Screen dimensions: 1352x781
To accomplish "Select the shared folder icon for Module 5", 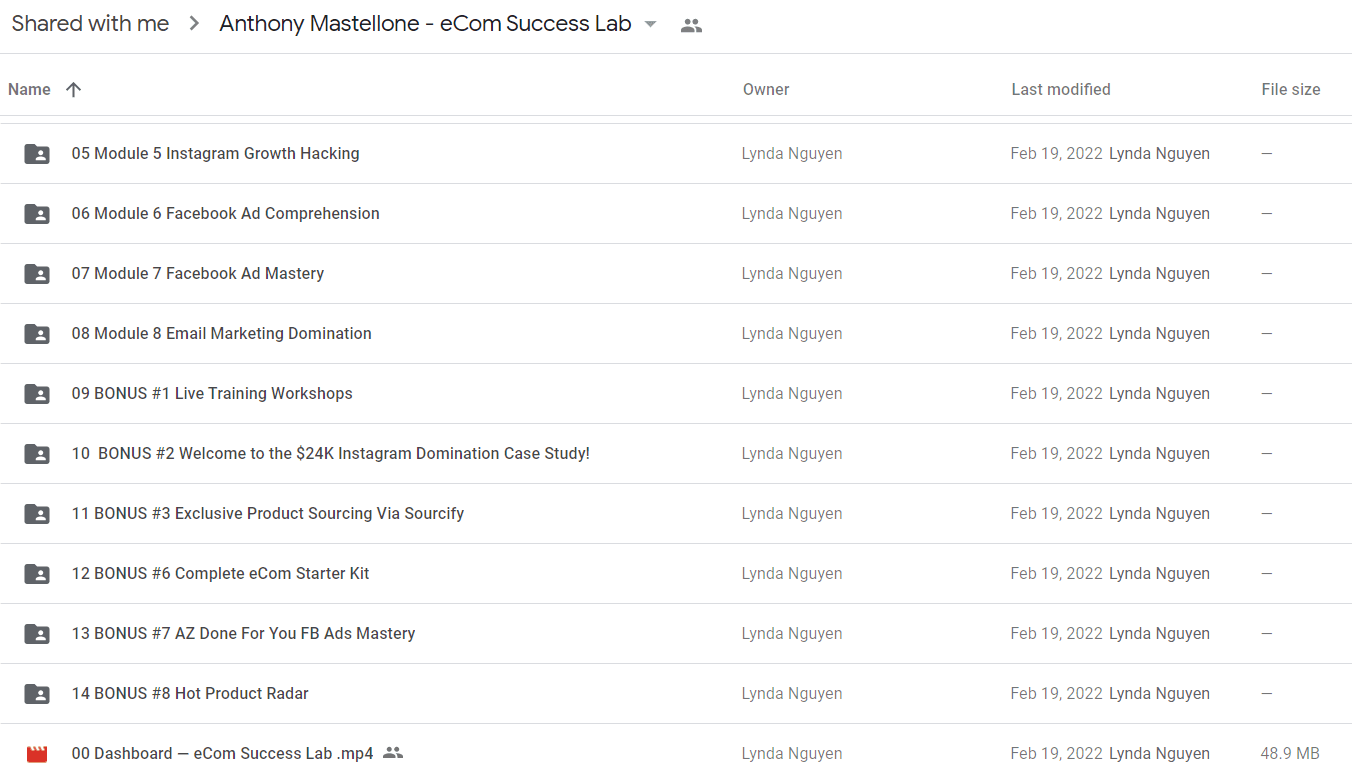I will point(37,154).
